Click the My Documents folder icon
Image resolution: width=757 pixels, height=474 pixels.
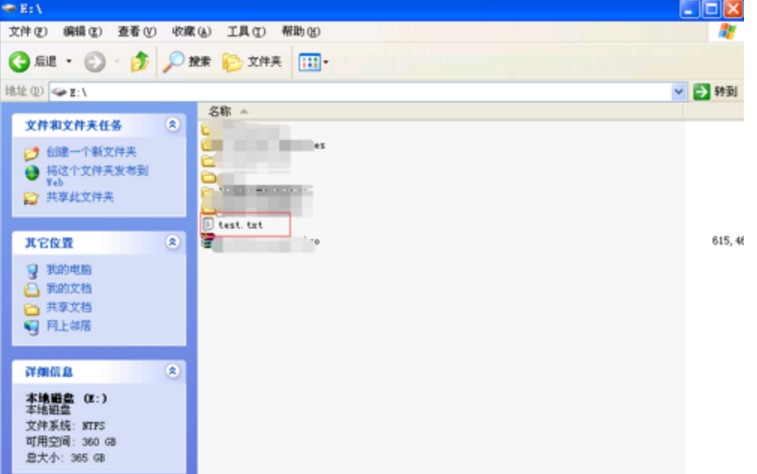32,290
